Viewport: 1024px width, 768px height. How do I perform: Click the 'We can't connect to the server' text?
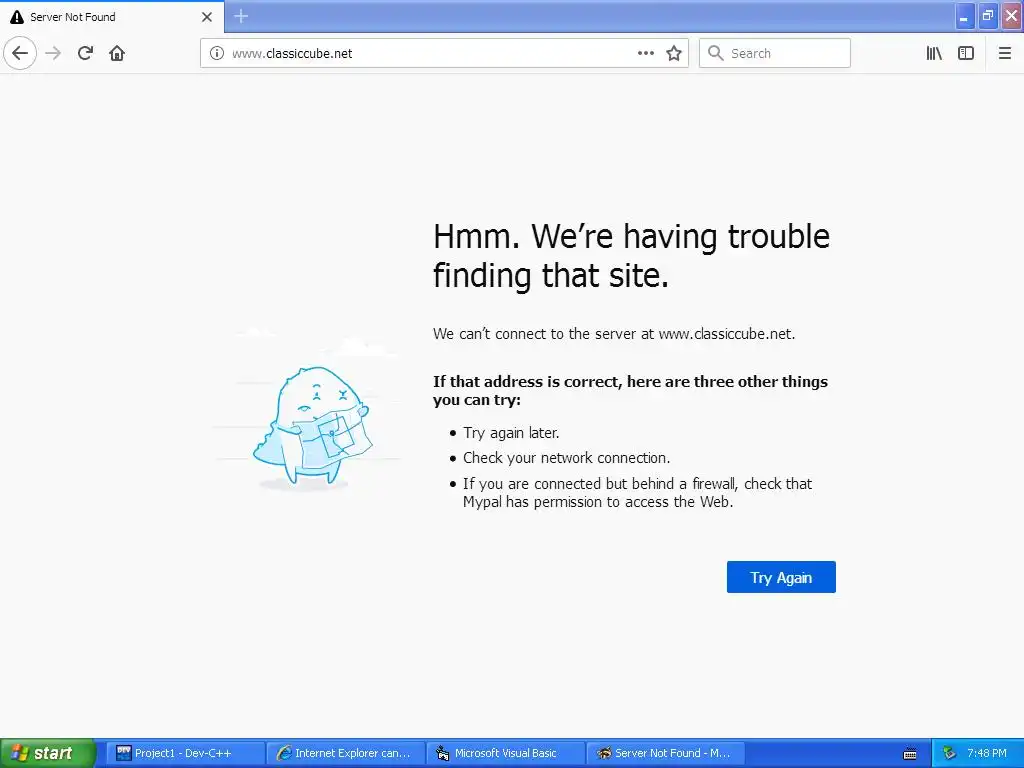614,334
